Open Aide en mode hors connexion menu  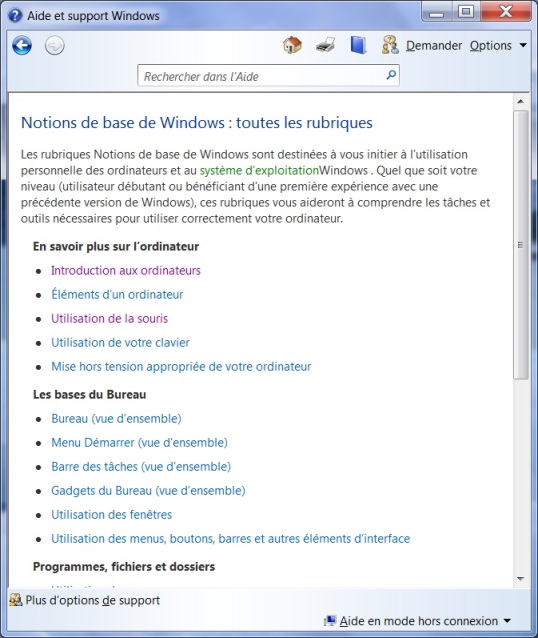tap(424, 621)
